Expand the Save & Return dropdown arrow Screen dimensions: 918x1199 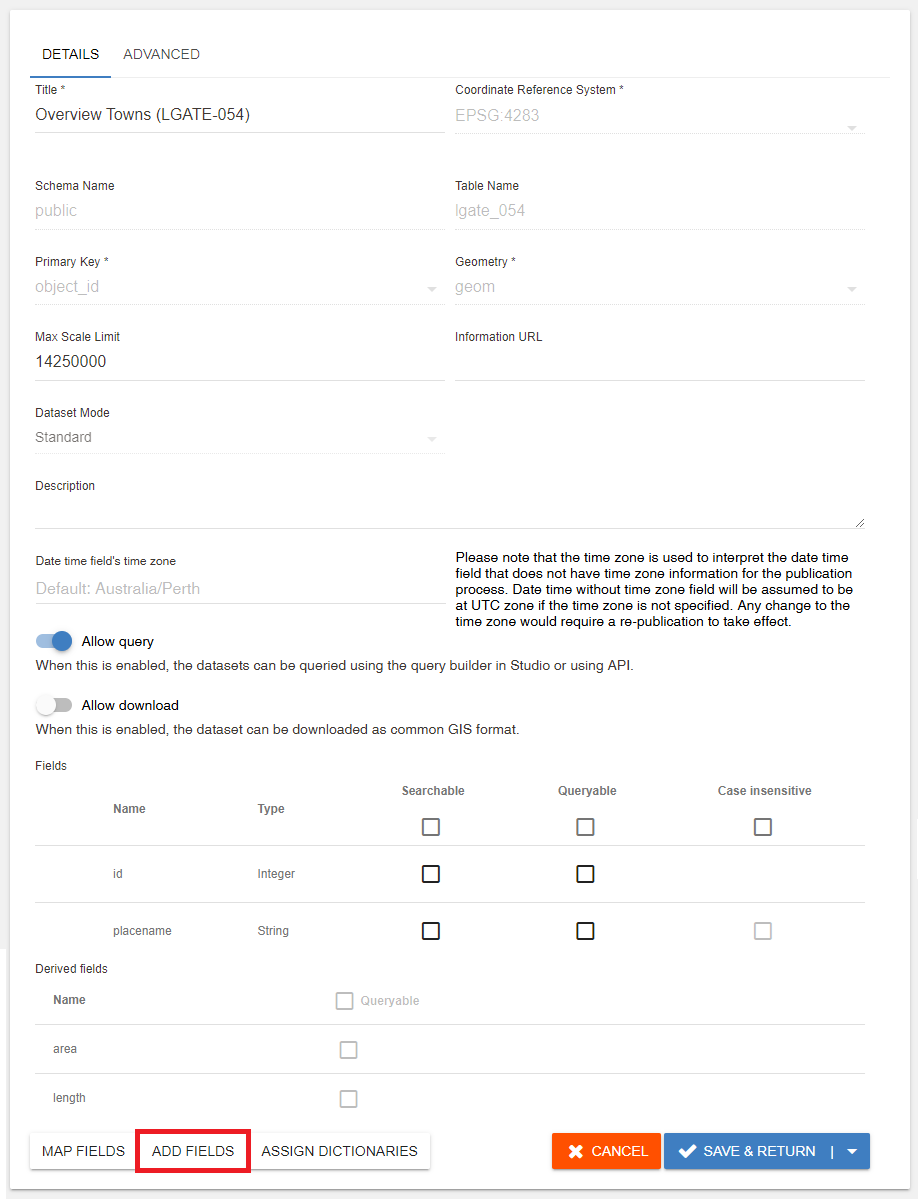(849, 1151)
